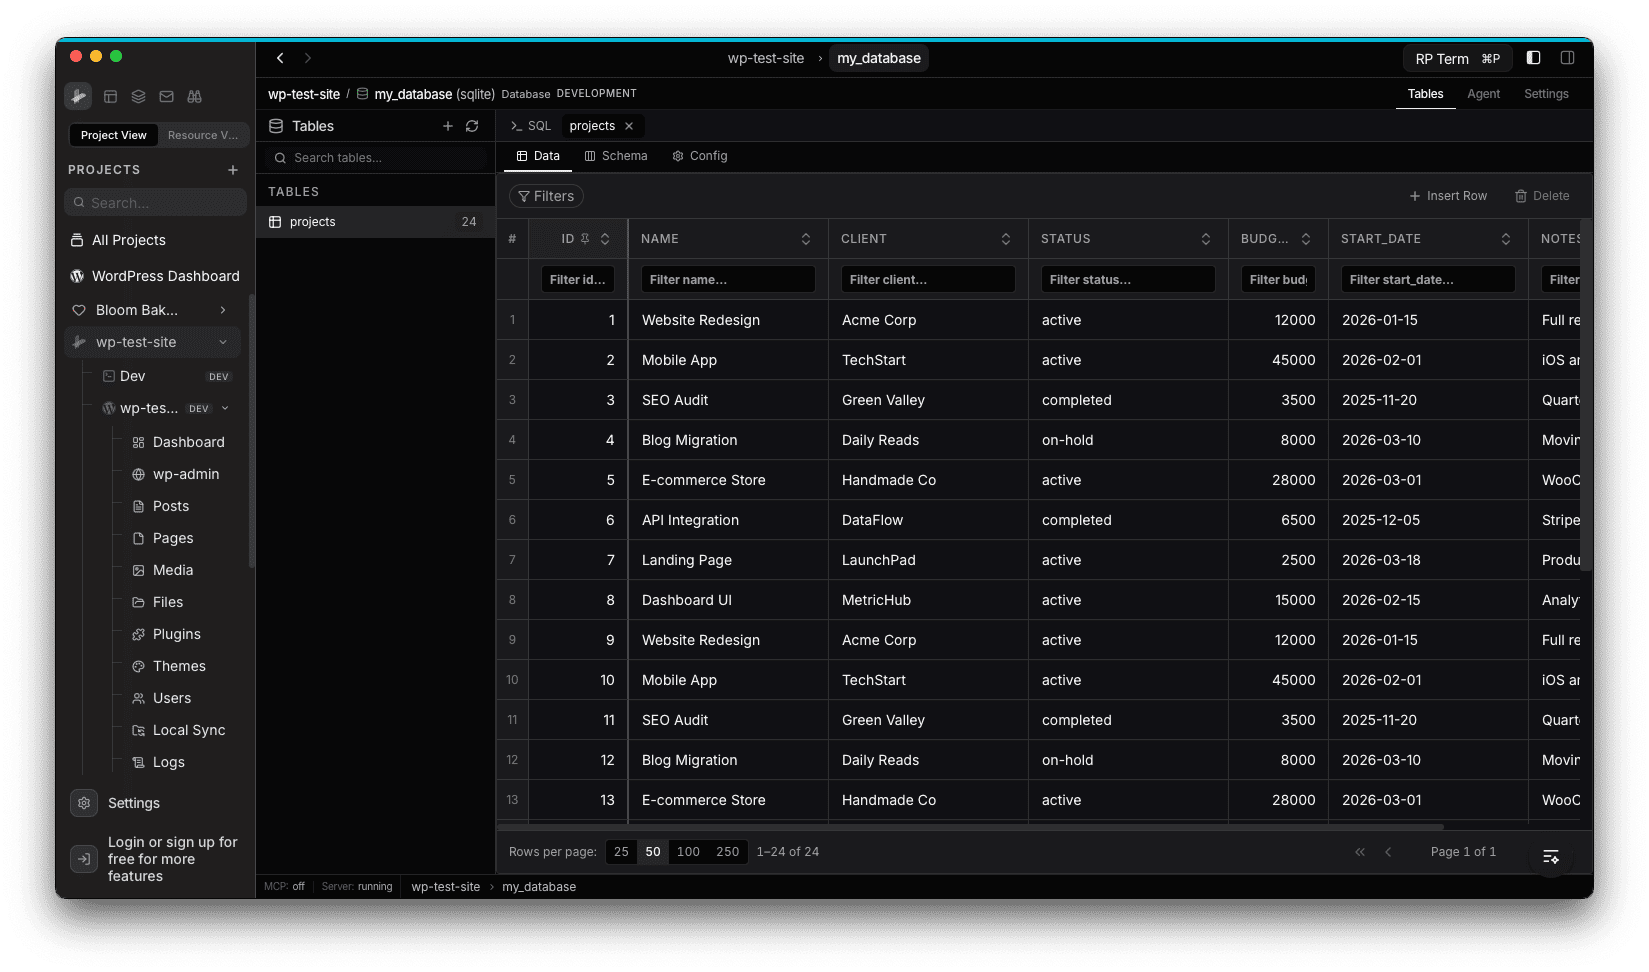This screenshot has width=1649, height=972.
Task: Add a new table via the plus icon
Action: [448, 126]
